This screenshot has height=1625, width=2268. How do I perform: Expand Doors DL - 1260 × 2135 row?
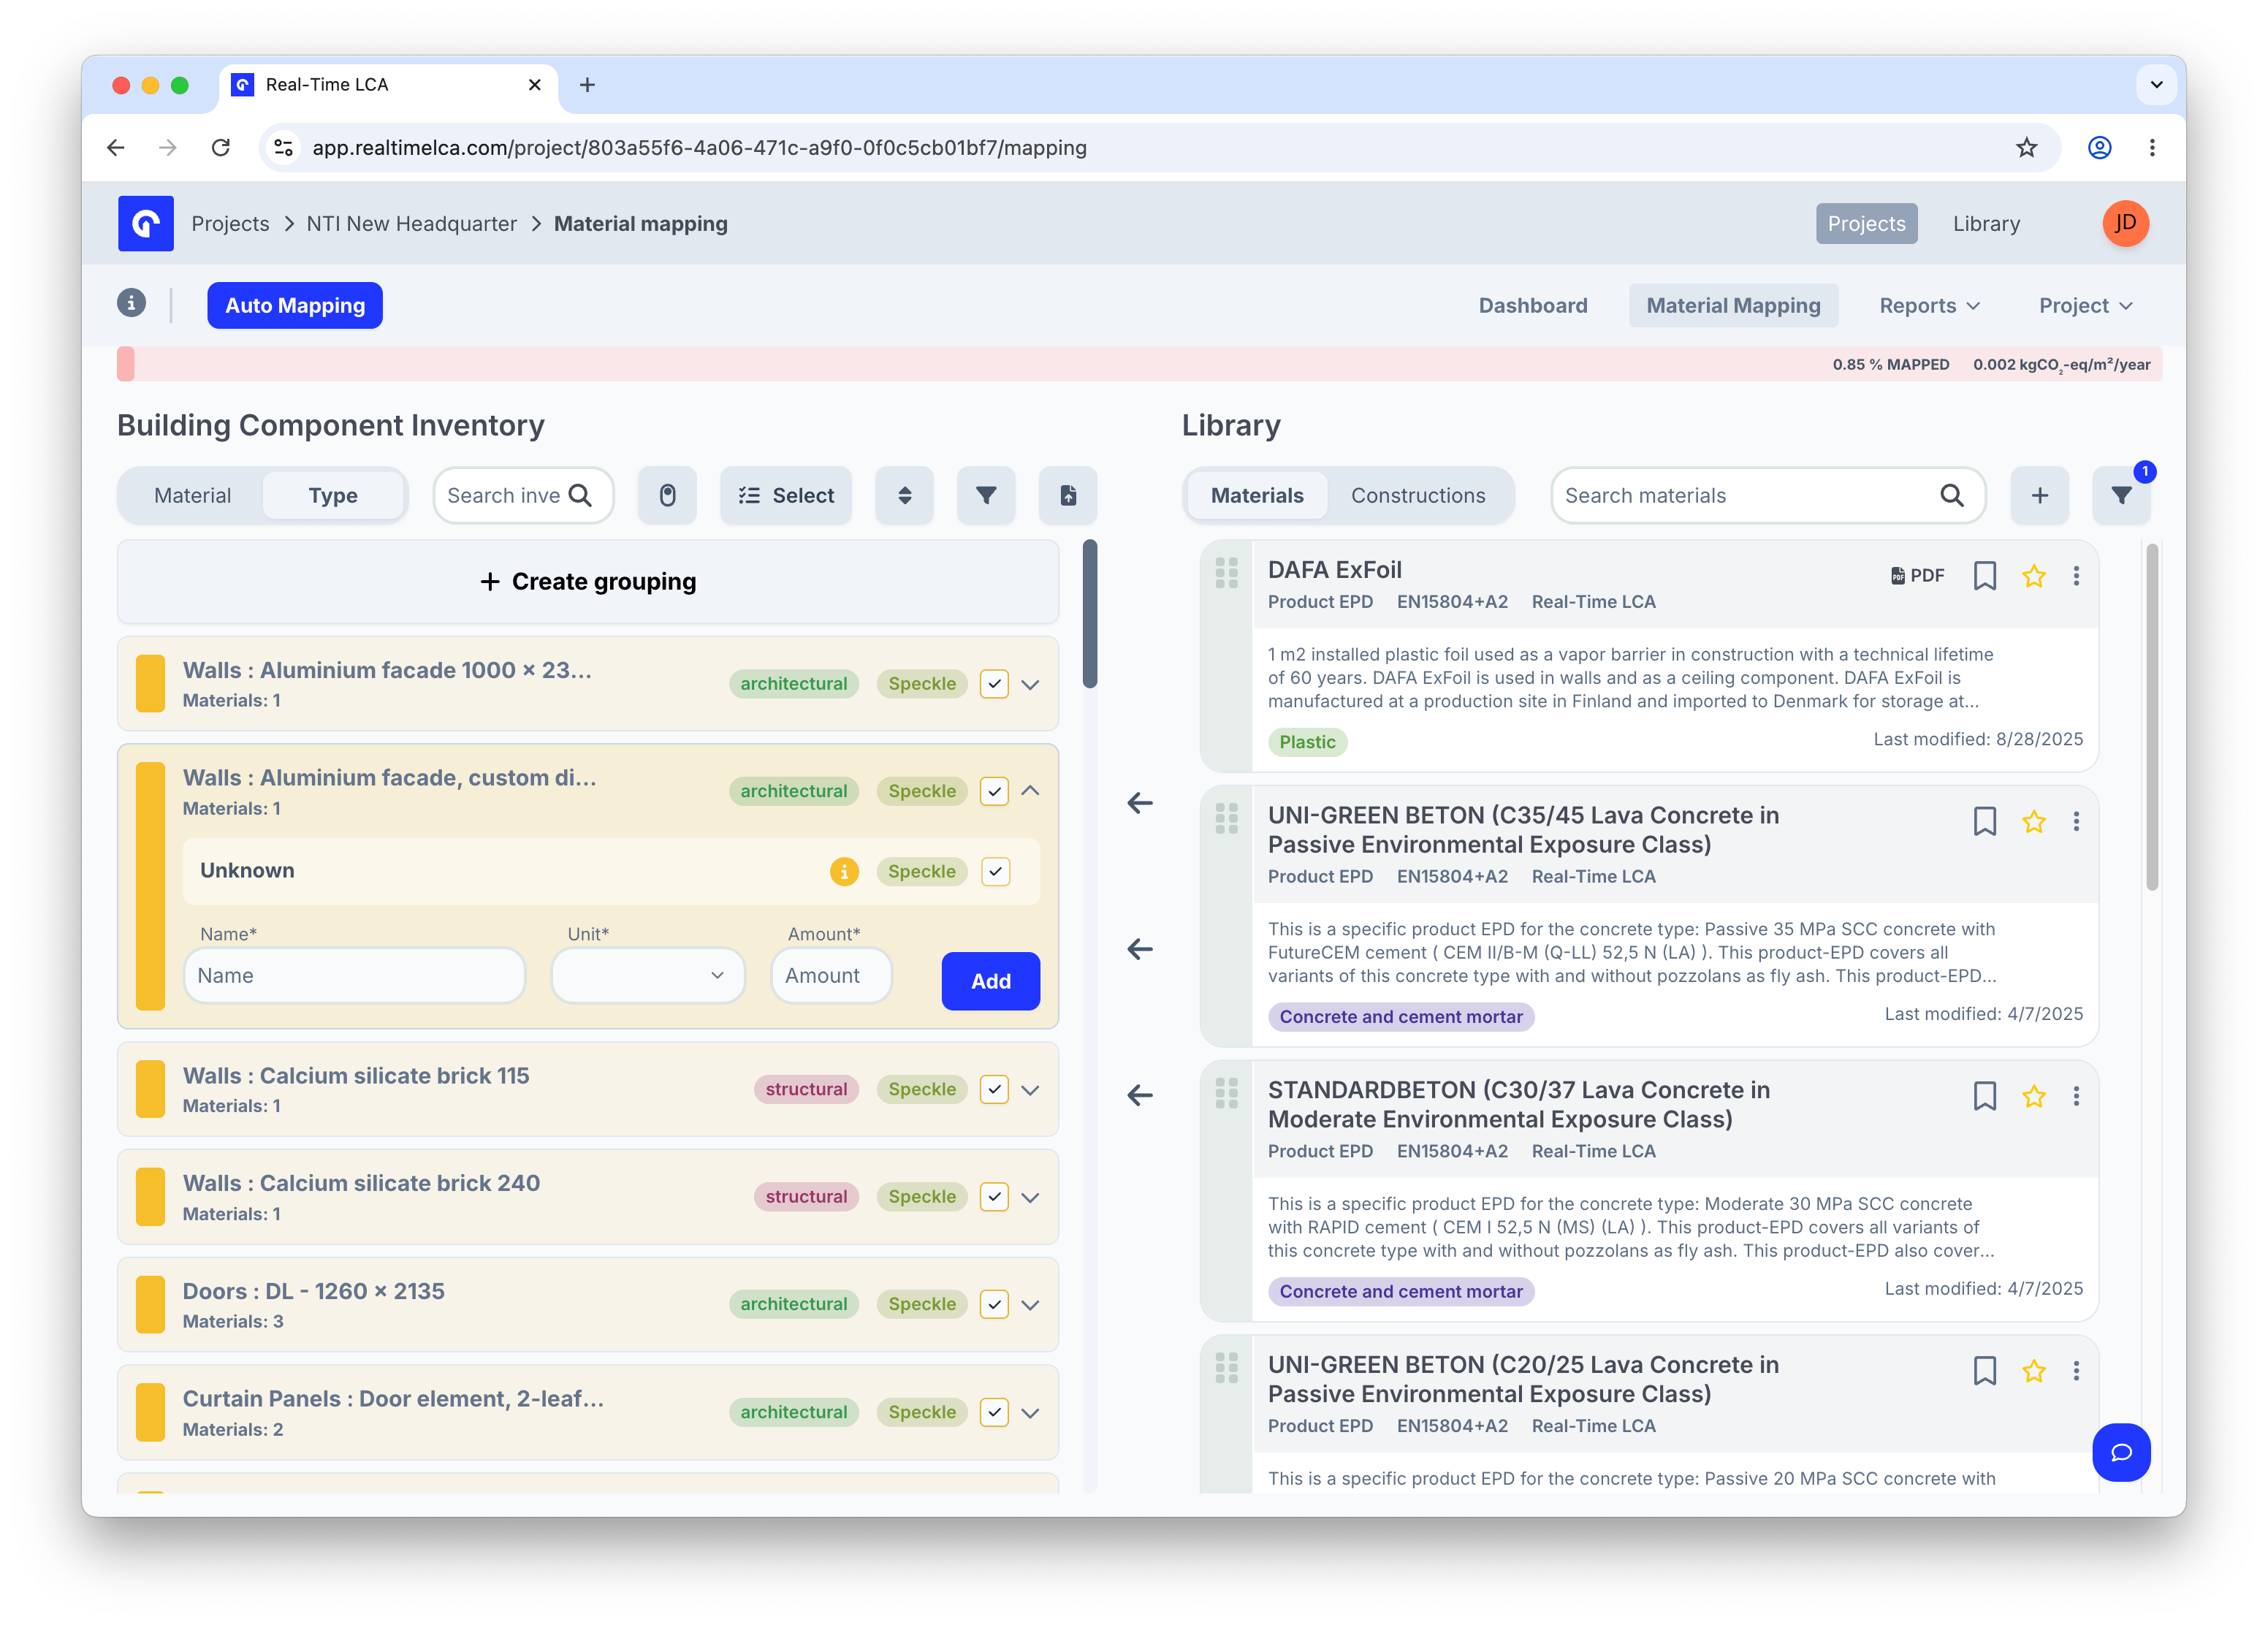(x=1030, y=1304)
